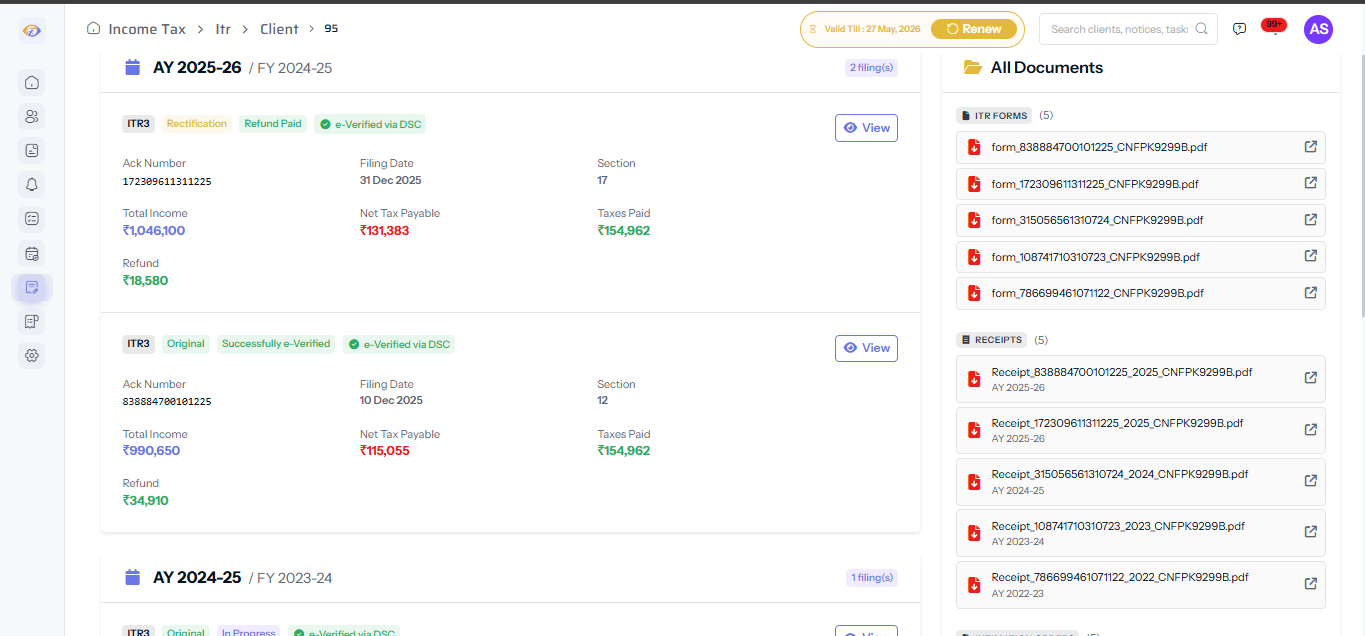Image resolution: width=1365 pixels, height=636 pixels.
Task: Open the AS user avatar menu
Action: [x=1318, y=29]
